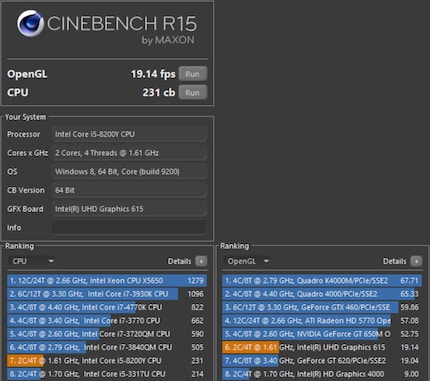Click the Info text field
Viewport: 430px width, 381px height.
(x=129, y=227)
